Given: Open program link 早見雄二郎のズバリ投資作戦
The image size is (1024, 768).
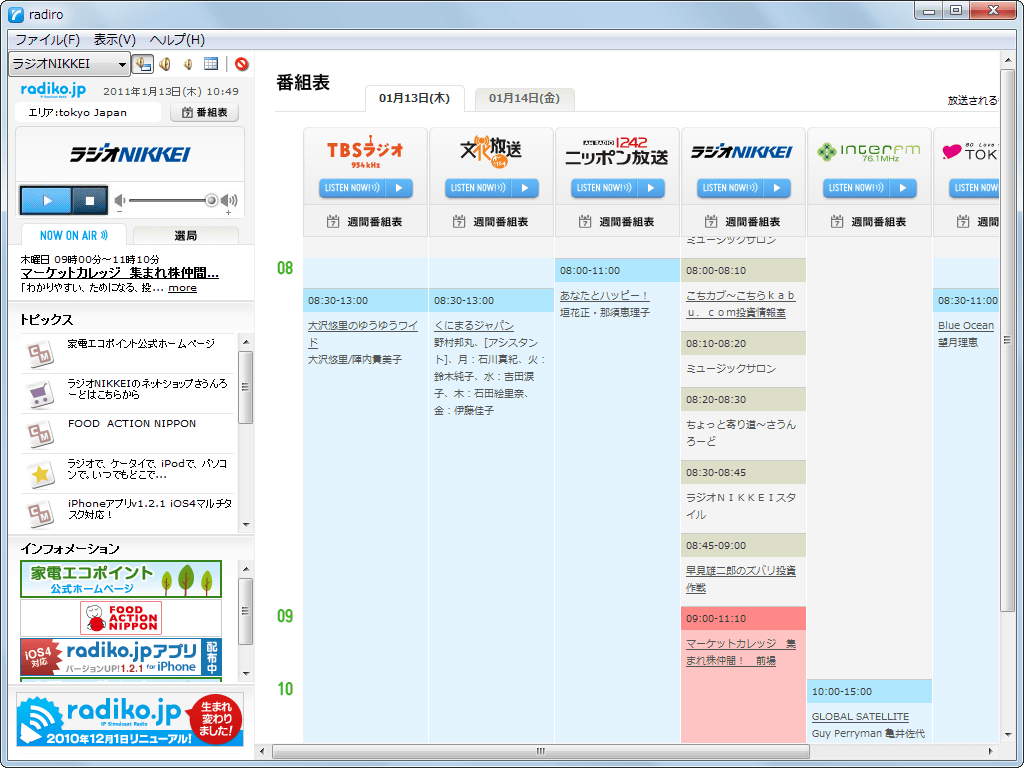Looking at the screenshot, I should pos(741,579).
